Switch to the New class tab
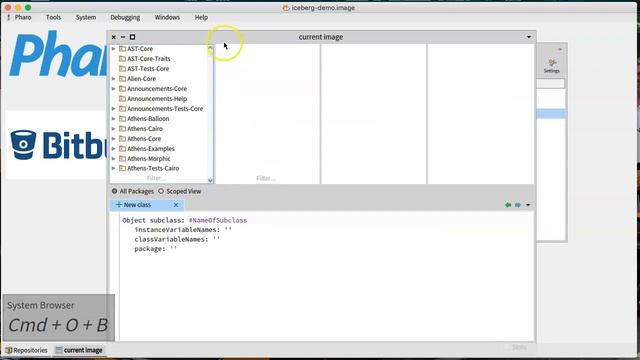The width and height of the screenshot is (640, 360). (146, 204)
